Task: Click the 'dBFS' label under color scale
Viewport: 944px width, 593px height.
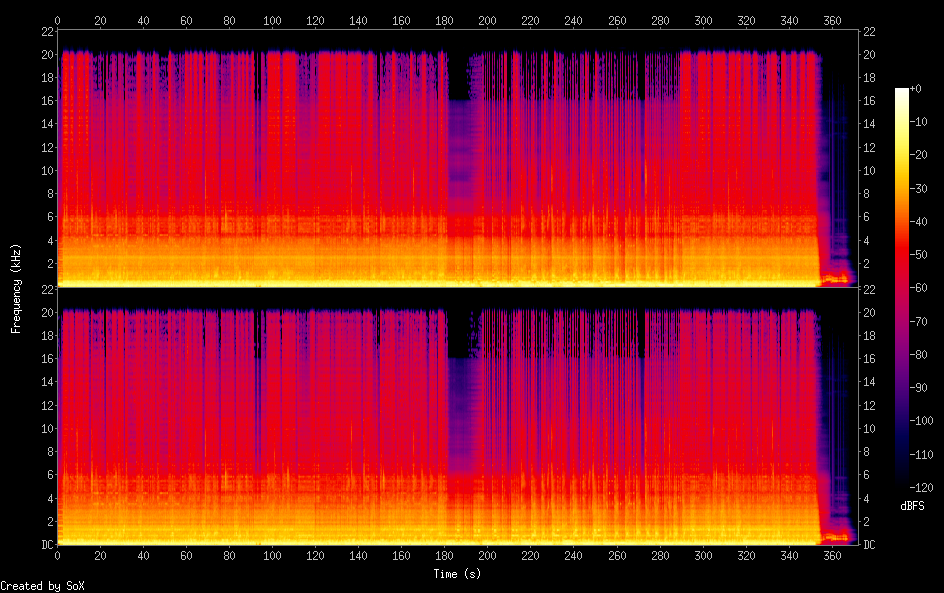Action: coord(911,506)
